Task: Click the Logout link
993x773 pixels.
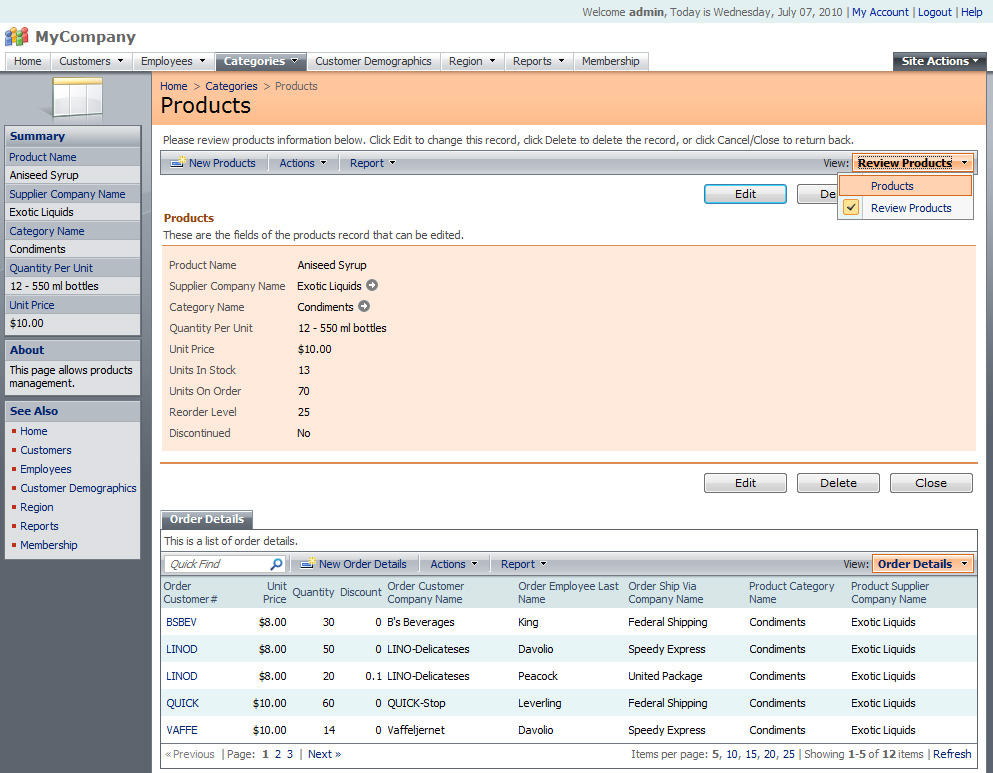Action: pyautogui.click(x=934, y=12)
